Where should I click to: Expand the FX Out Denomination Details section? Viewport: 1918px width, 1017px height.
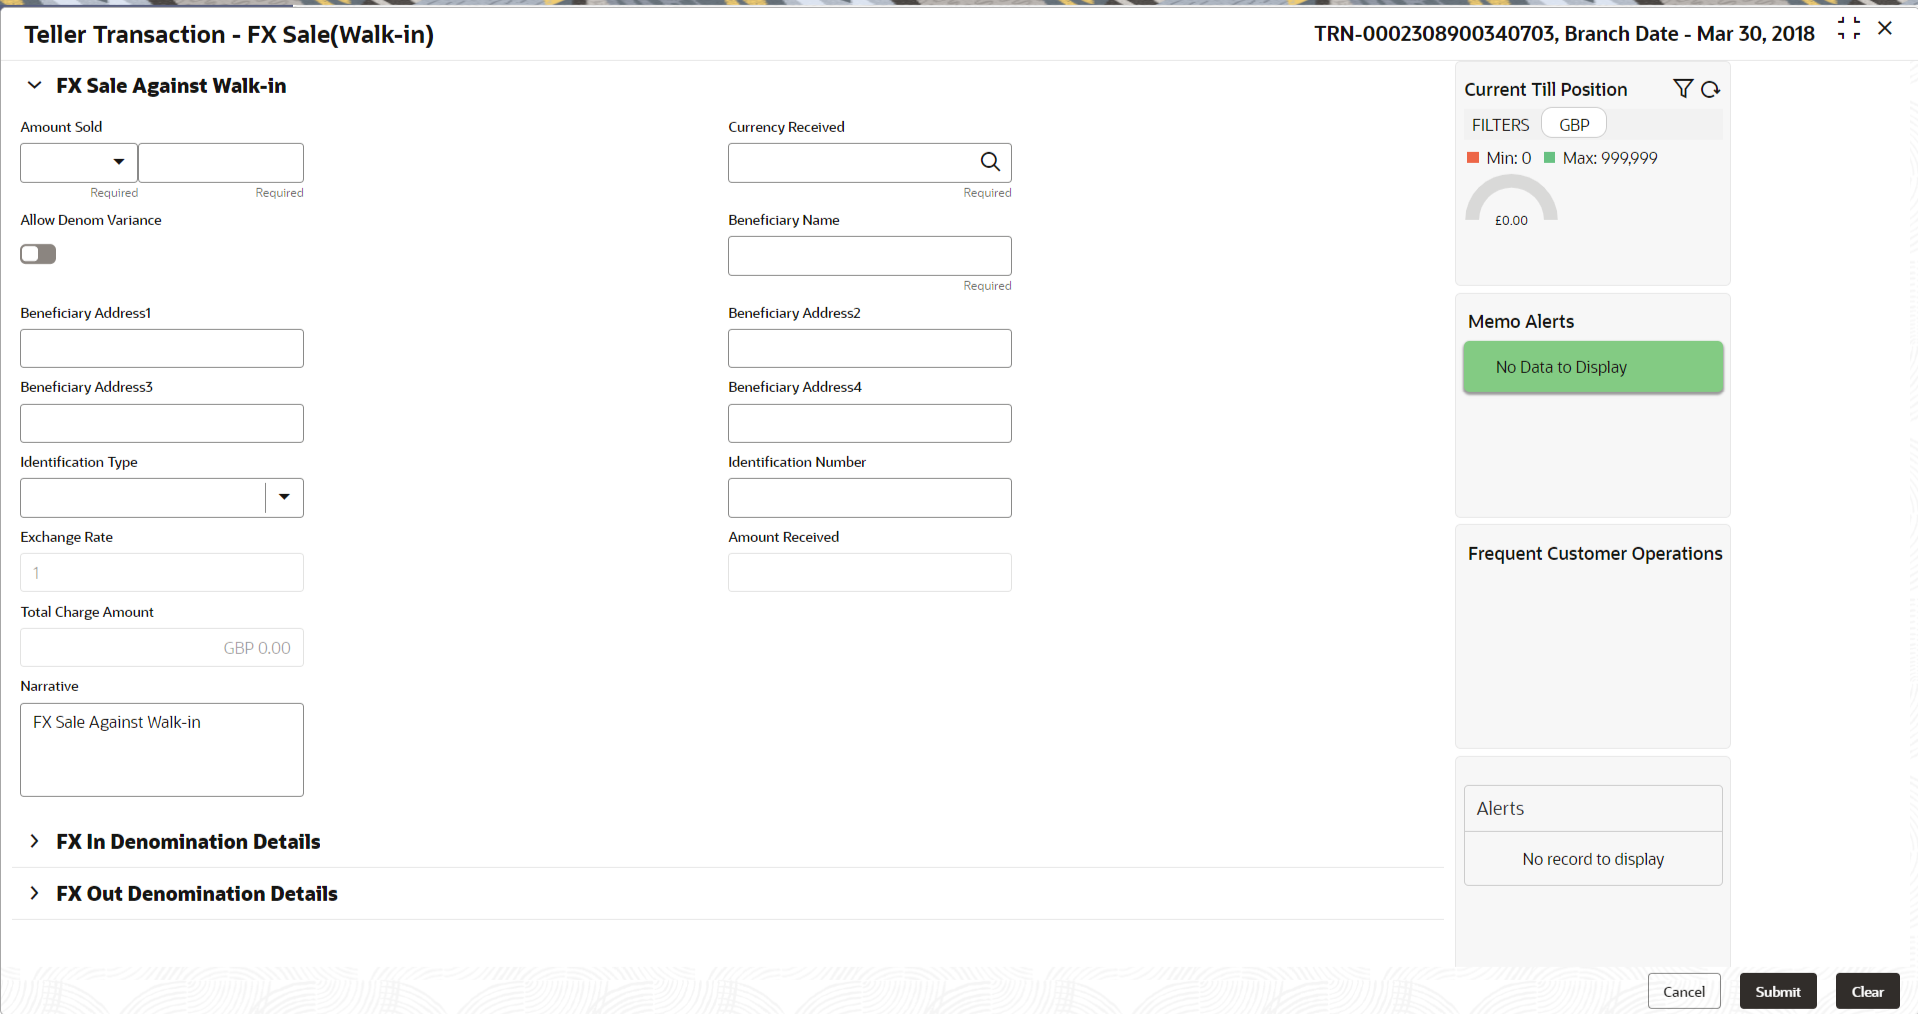click(x=35, y=894)
